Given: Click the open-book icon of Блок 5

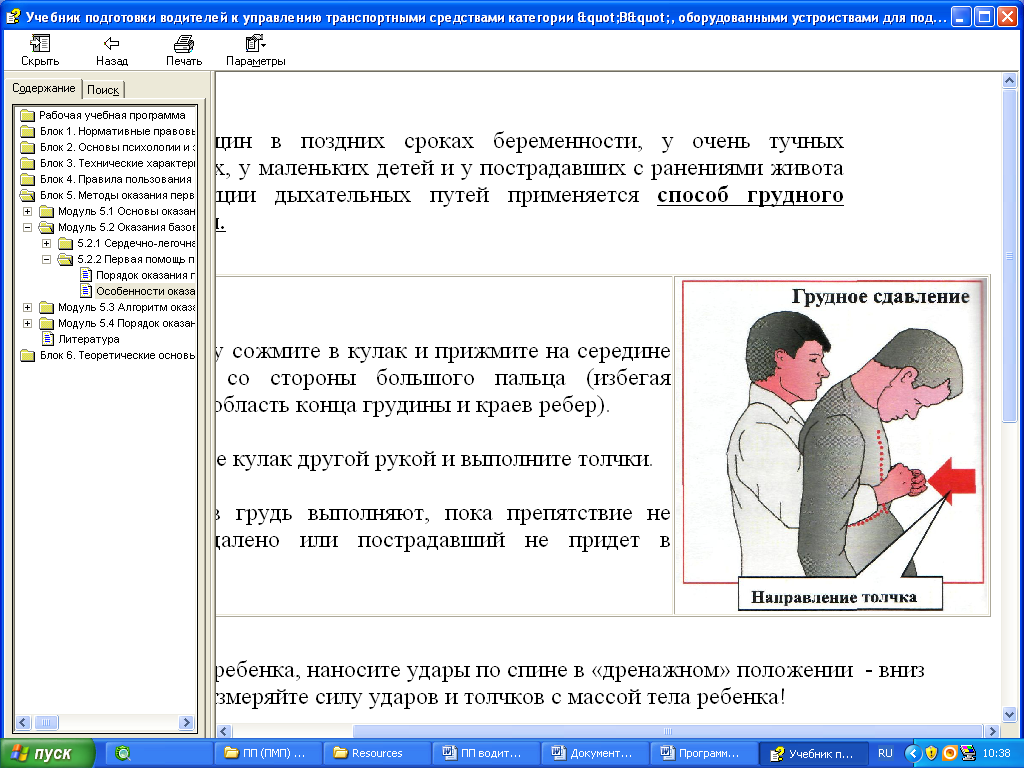Looking at the screenshot, I should tap(27, 195).
